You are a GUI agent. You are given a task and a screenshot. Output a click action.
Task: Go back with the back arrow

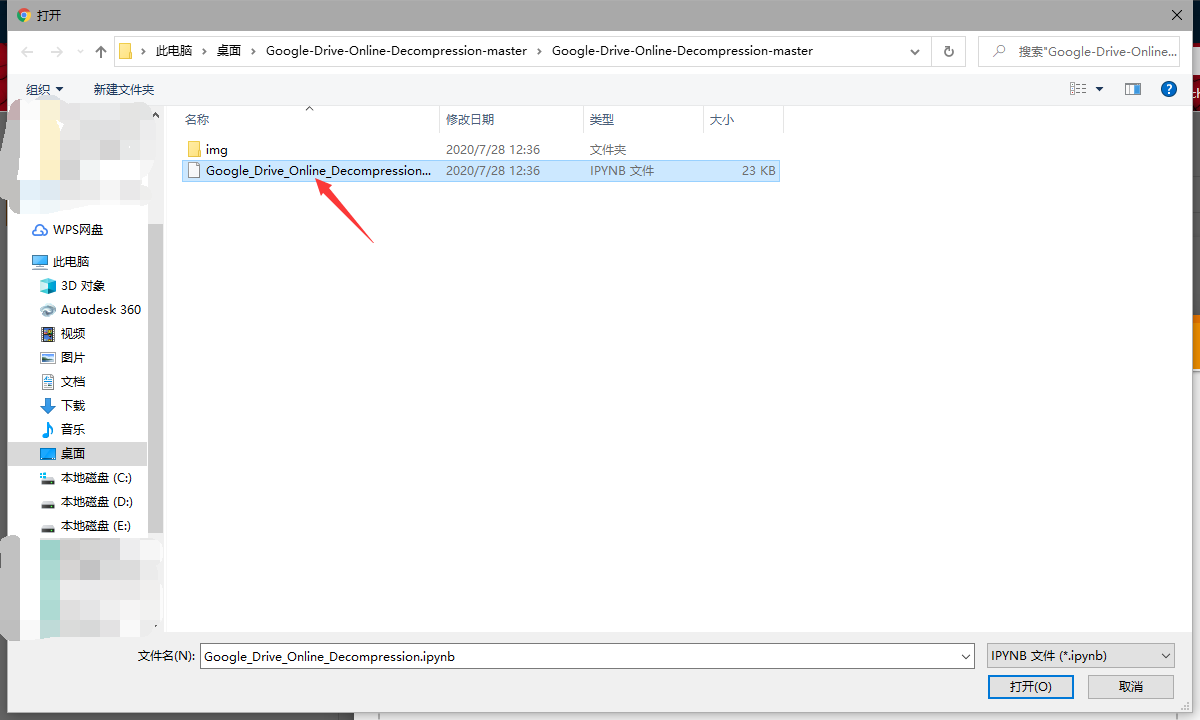pyautogui.click(x=27, y=51)
